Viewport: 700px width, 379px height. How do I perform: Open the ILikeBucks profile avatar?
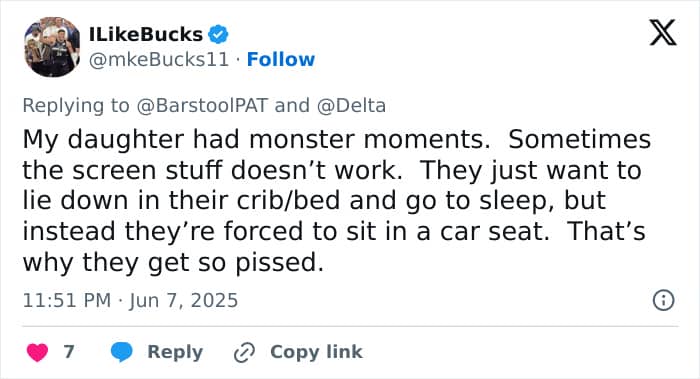pyautogui.click(x=52, y=47)
